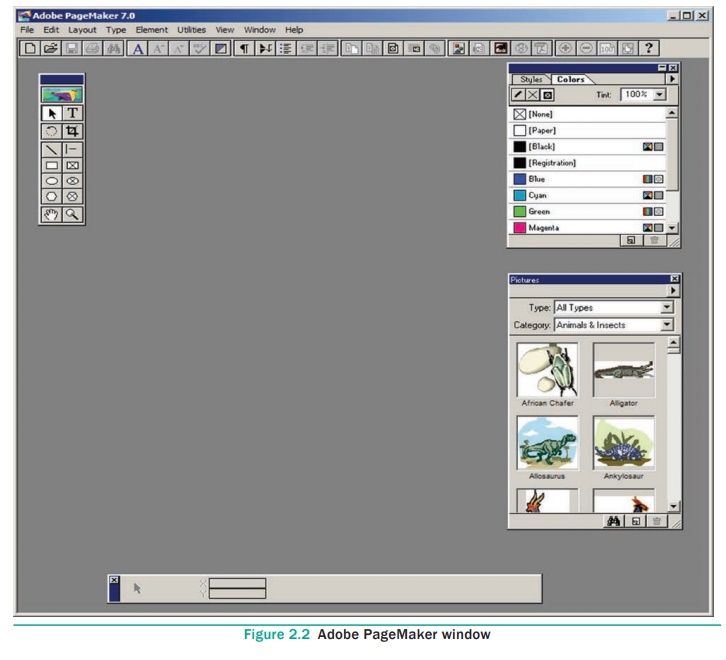The image size is (726, 660).
Task: Select the Pointer tool in the toolbox
Action: pyautogui.click(x=51, y=113)
